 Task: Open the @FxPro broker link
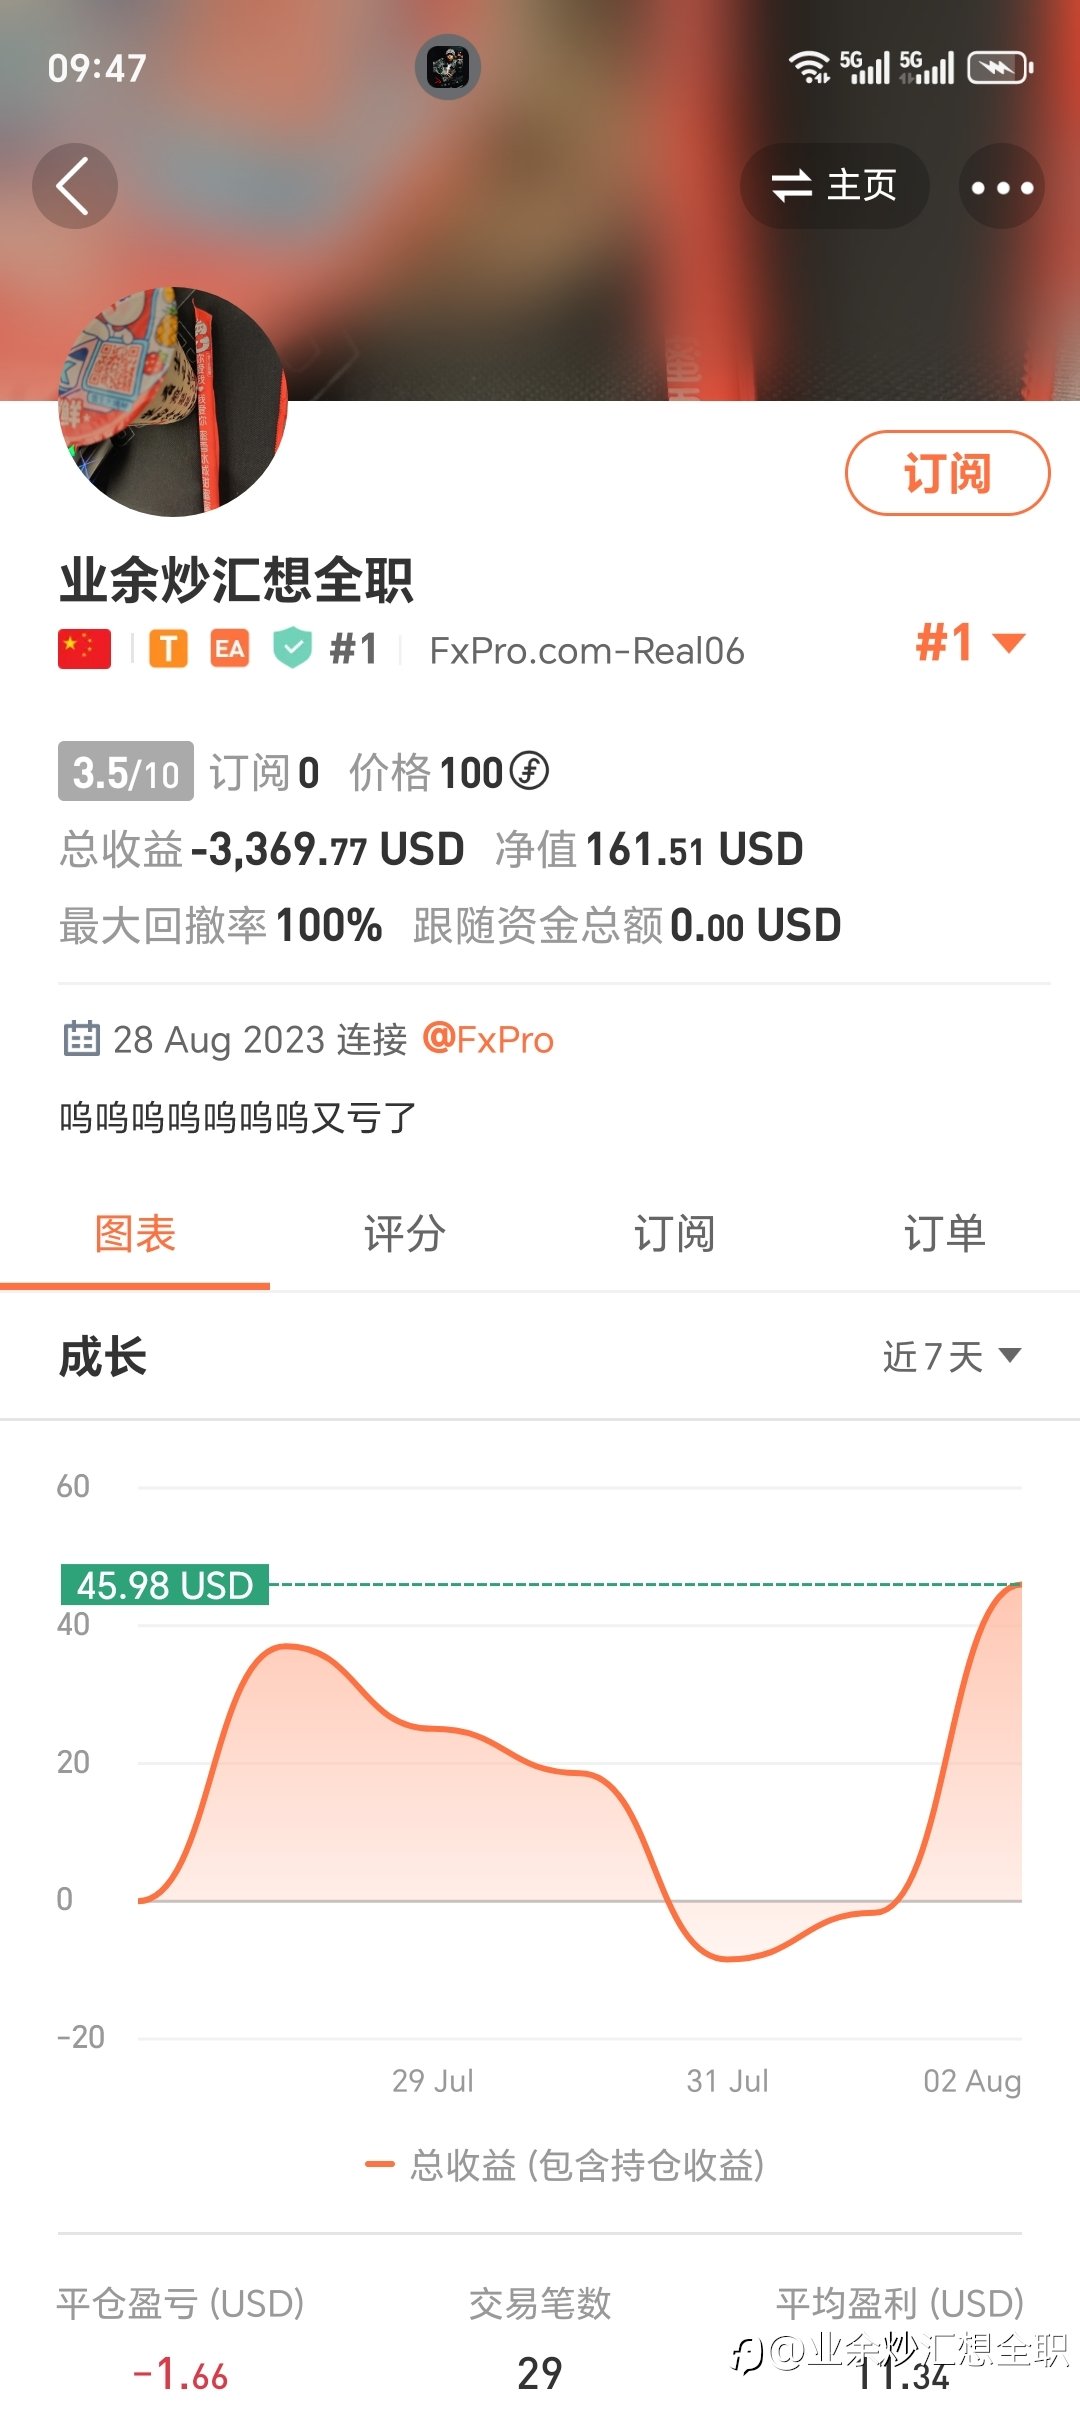click(x=488, y=1040)
